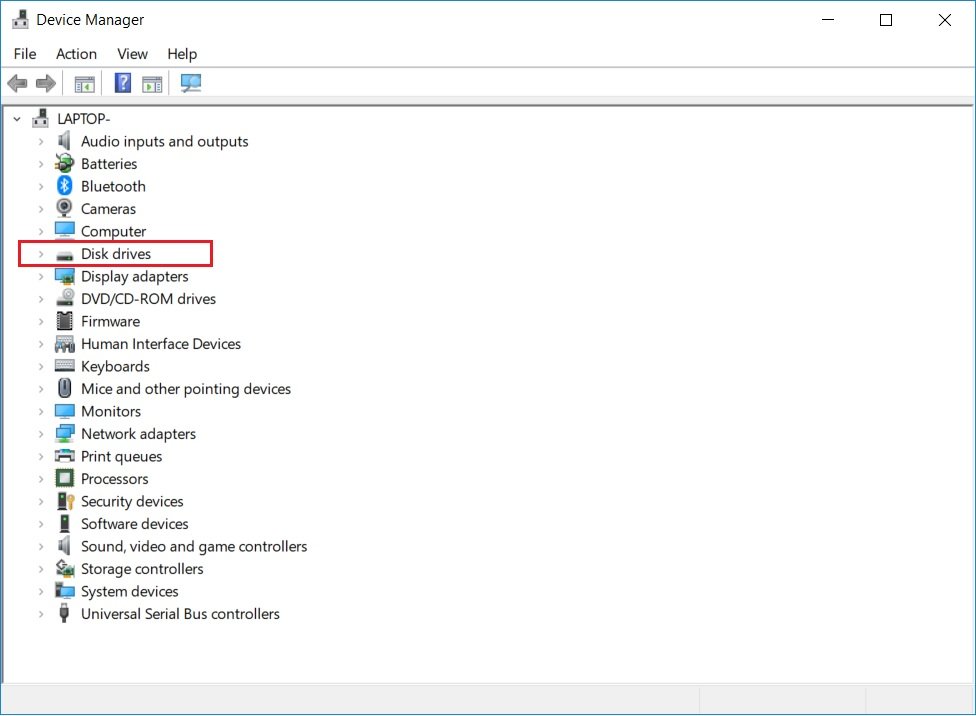976x716 pixels.
Task: Expand the Bluetooth chevron
Action: [40, 187]
